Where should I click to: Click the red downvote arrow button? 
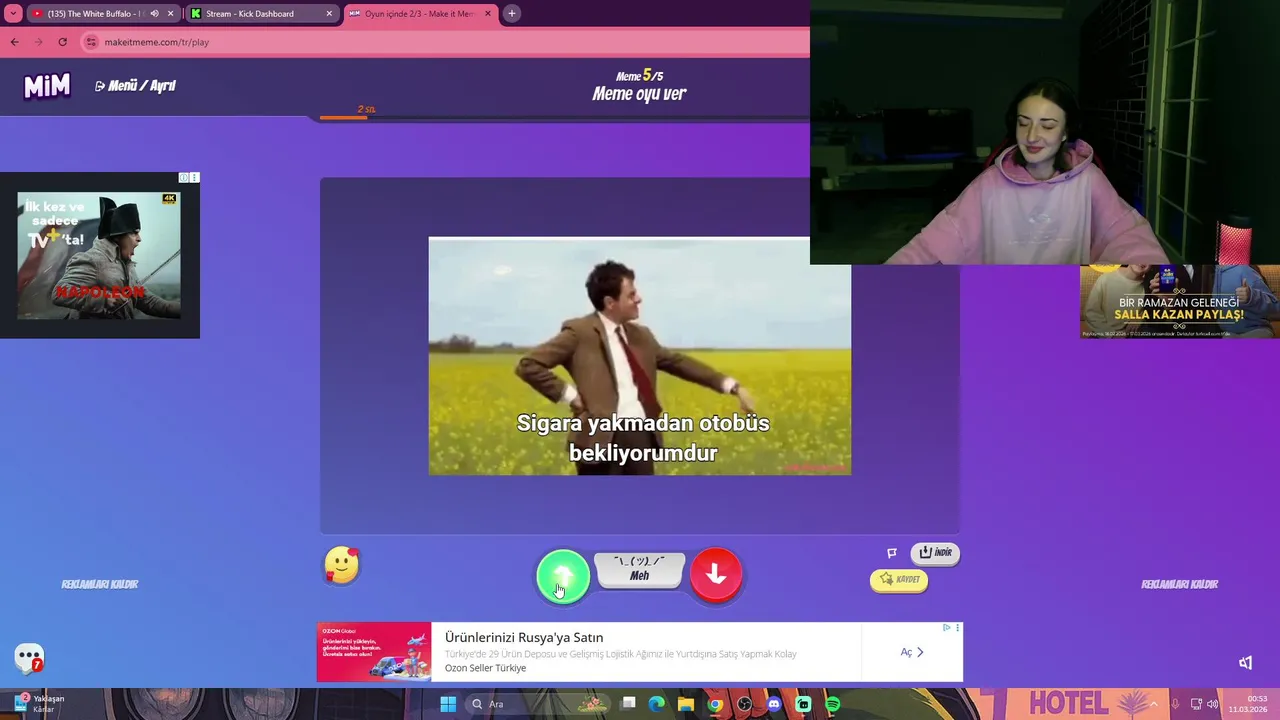[716, 574]
